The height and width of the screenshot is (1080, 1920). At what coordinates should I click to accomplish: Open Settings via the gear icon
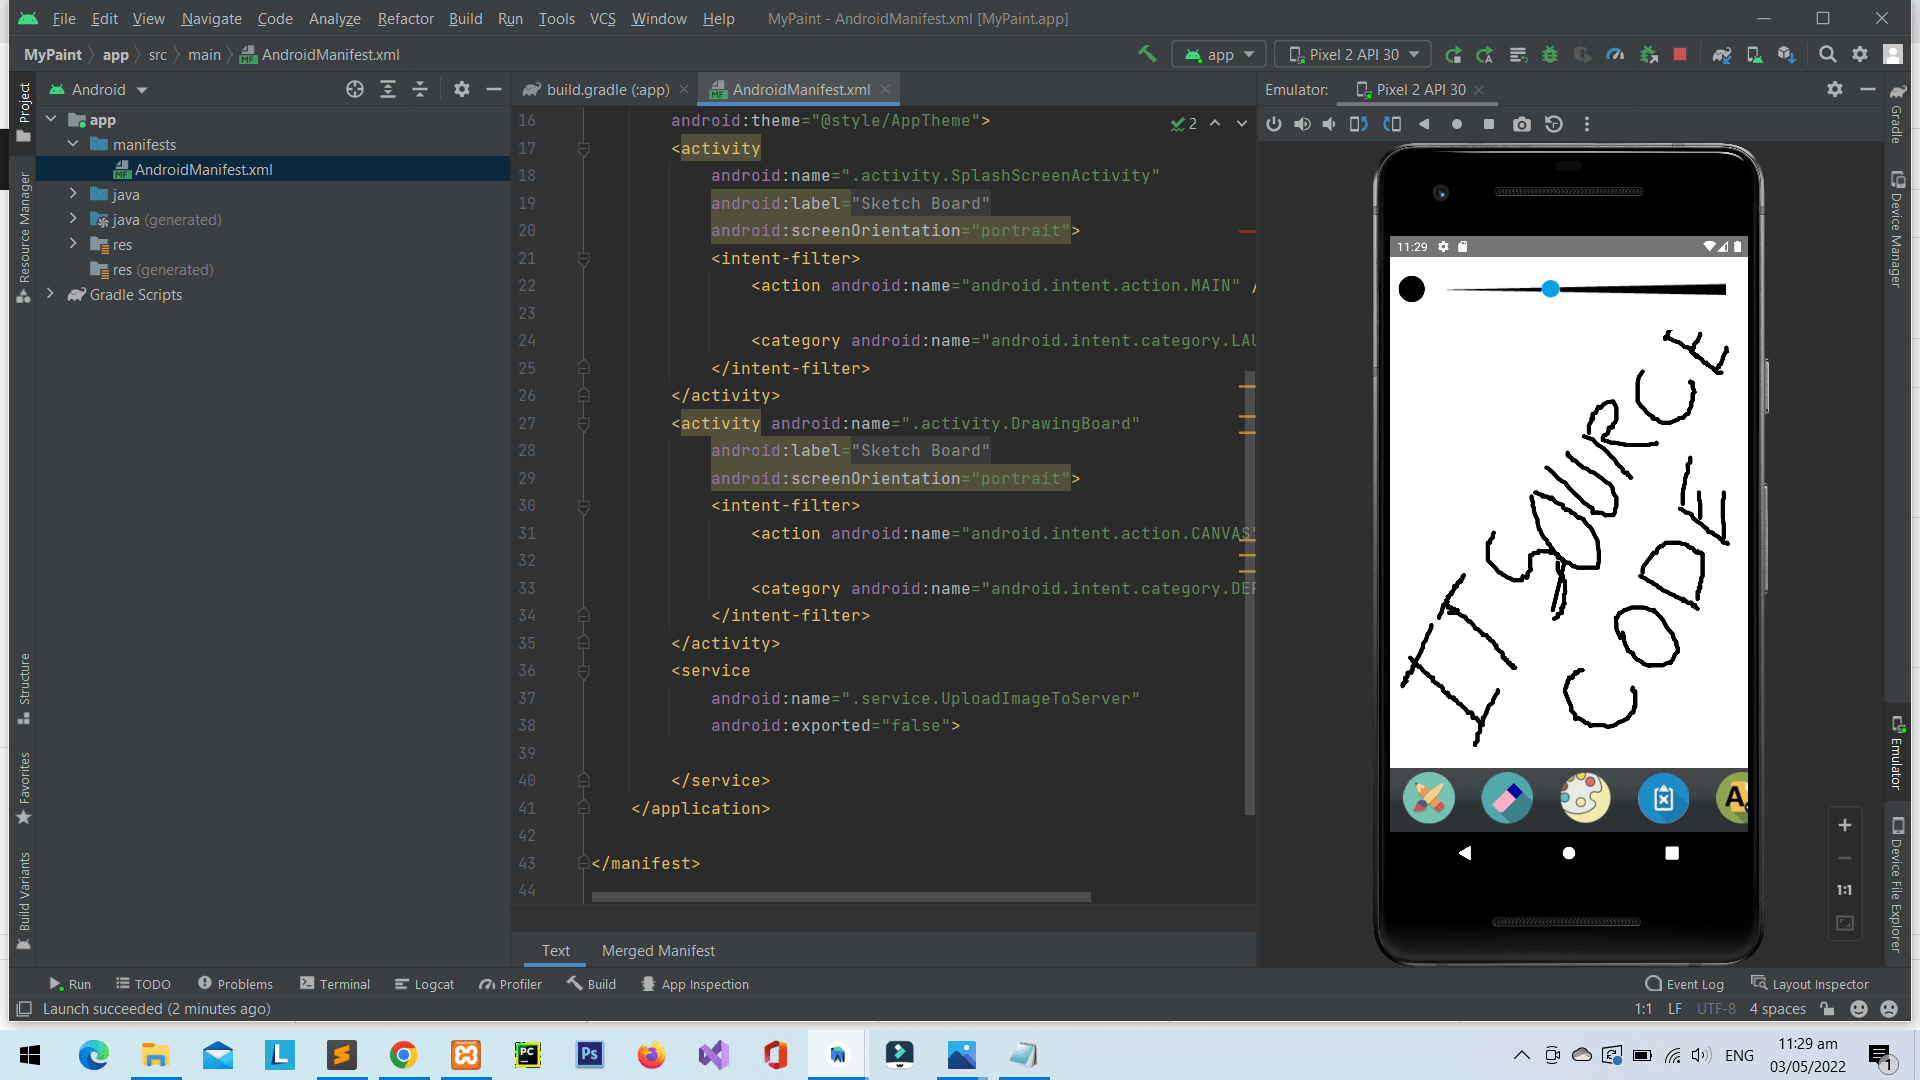tap(1862, 54)
